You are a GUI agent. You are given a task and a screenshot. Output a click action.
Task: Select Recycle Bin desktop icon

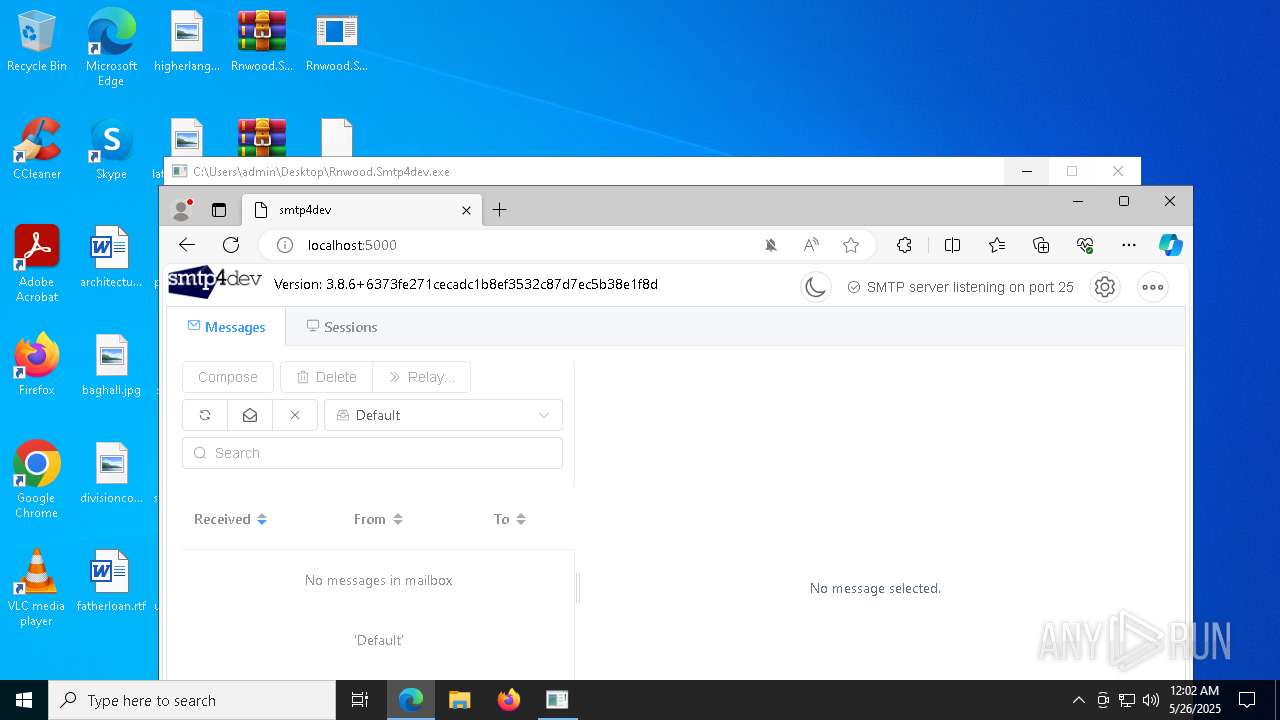coord(37,42)
